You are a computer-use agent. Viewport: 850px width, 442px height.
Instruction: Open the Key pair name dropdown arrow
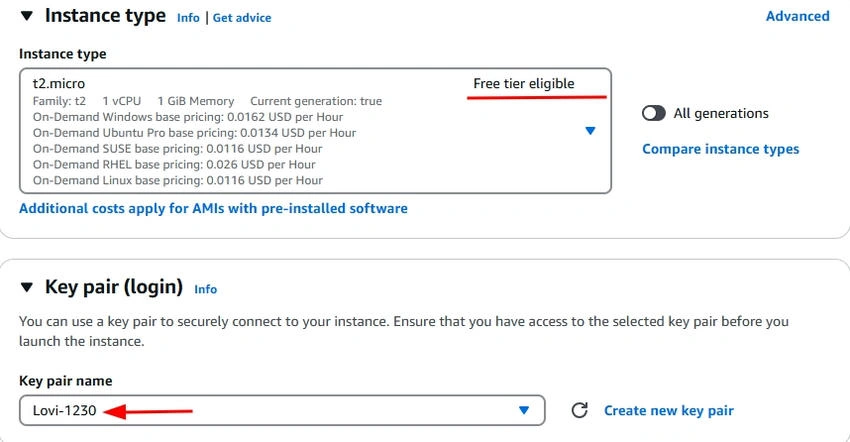(x=524, y=411)
